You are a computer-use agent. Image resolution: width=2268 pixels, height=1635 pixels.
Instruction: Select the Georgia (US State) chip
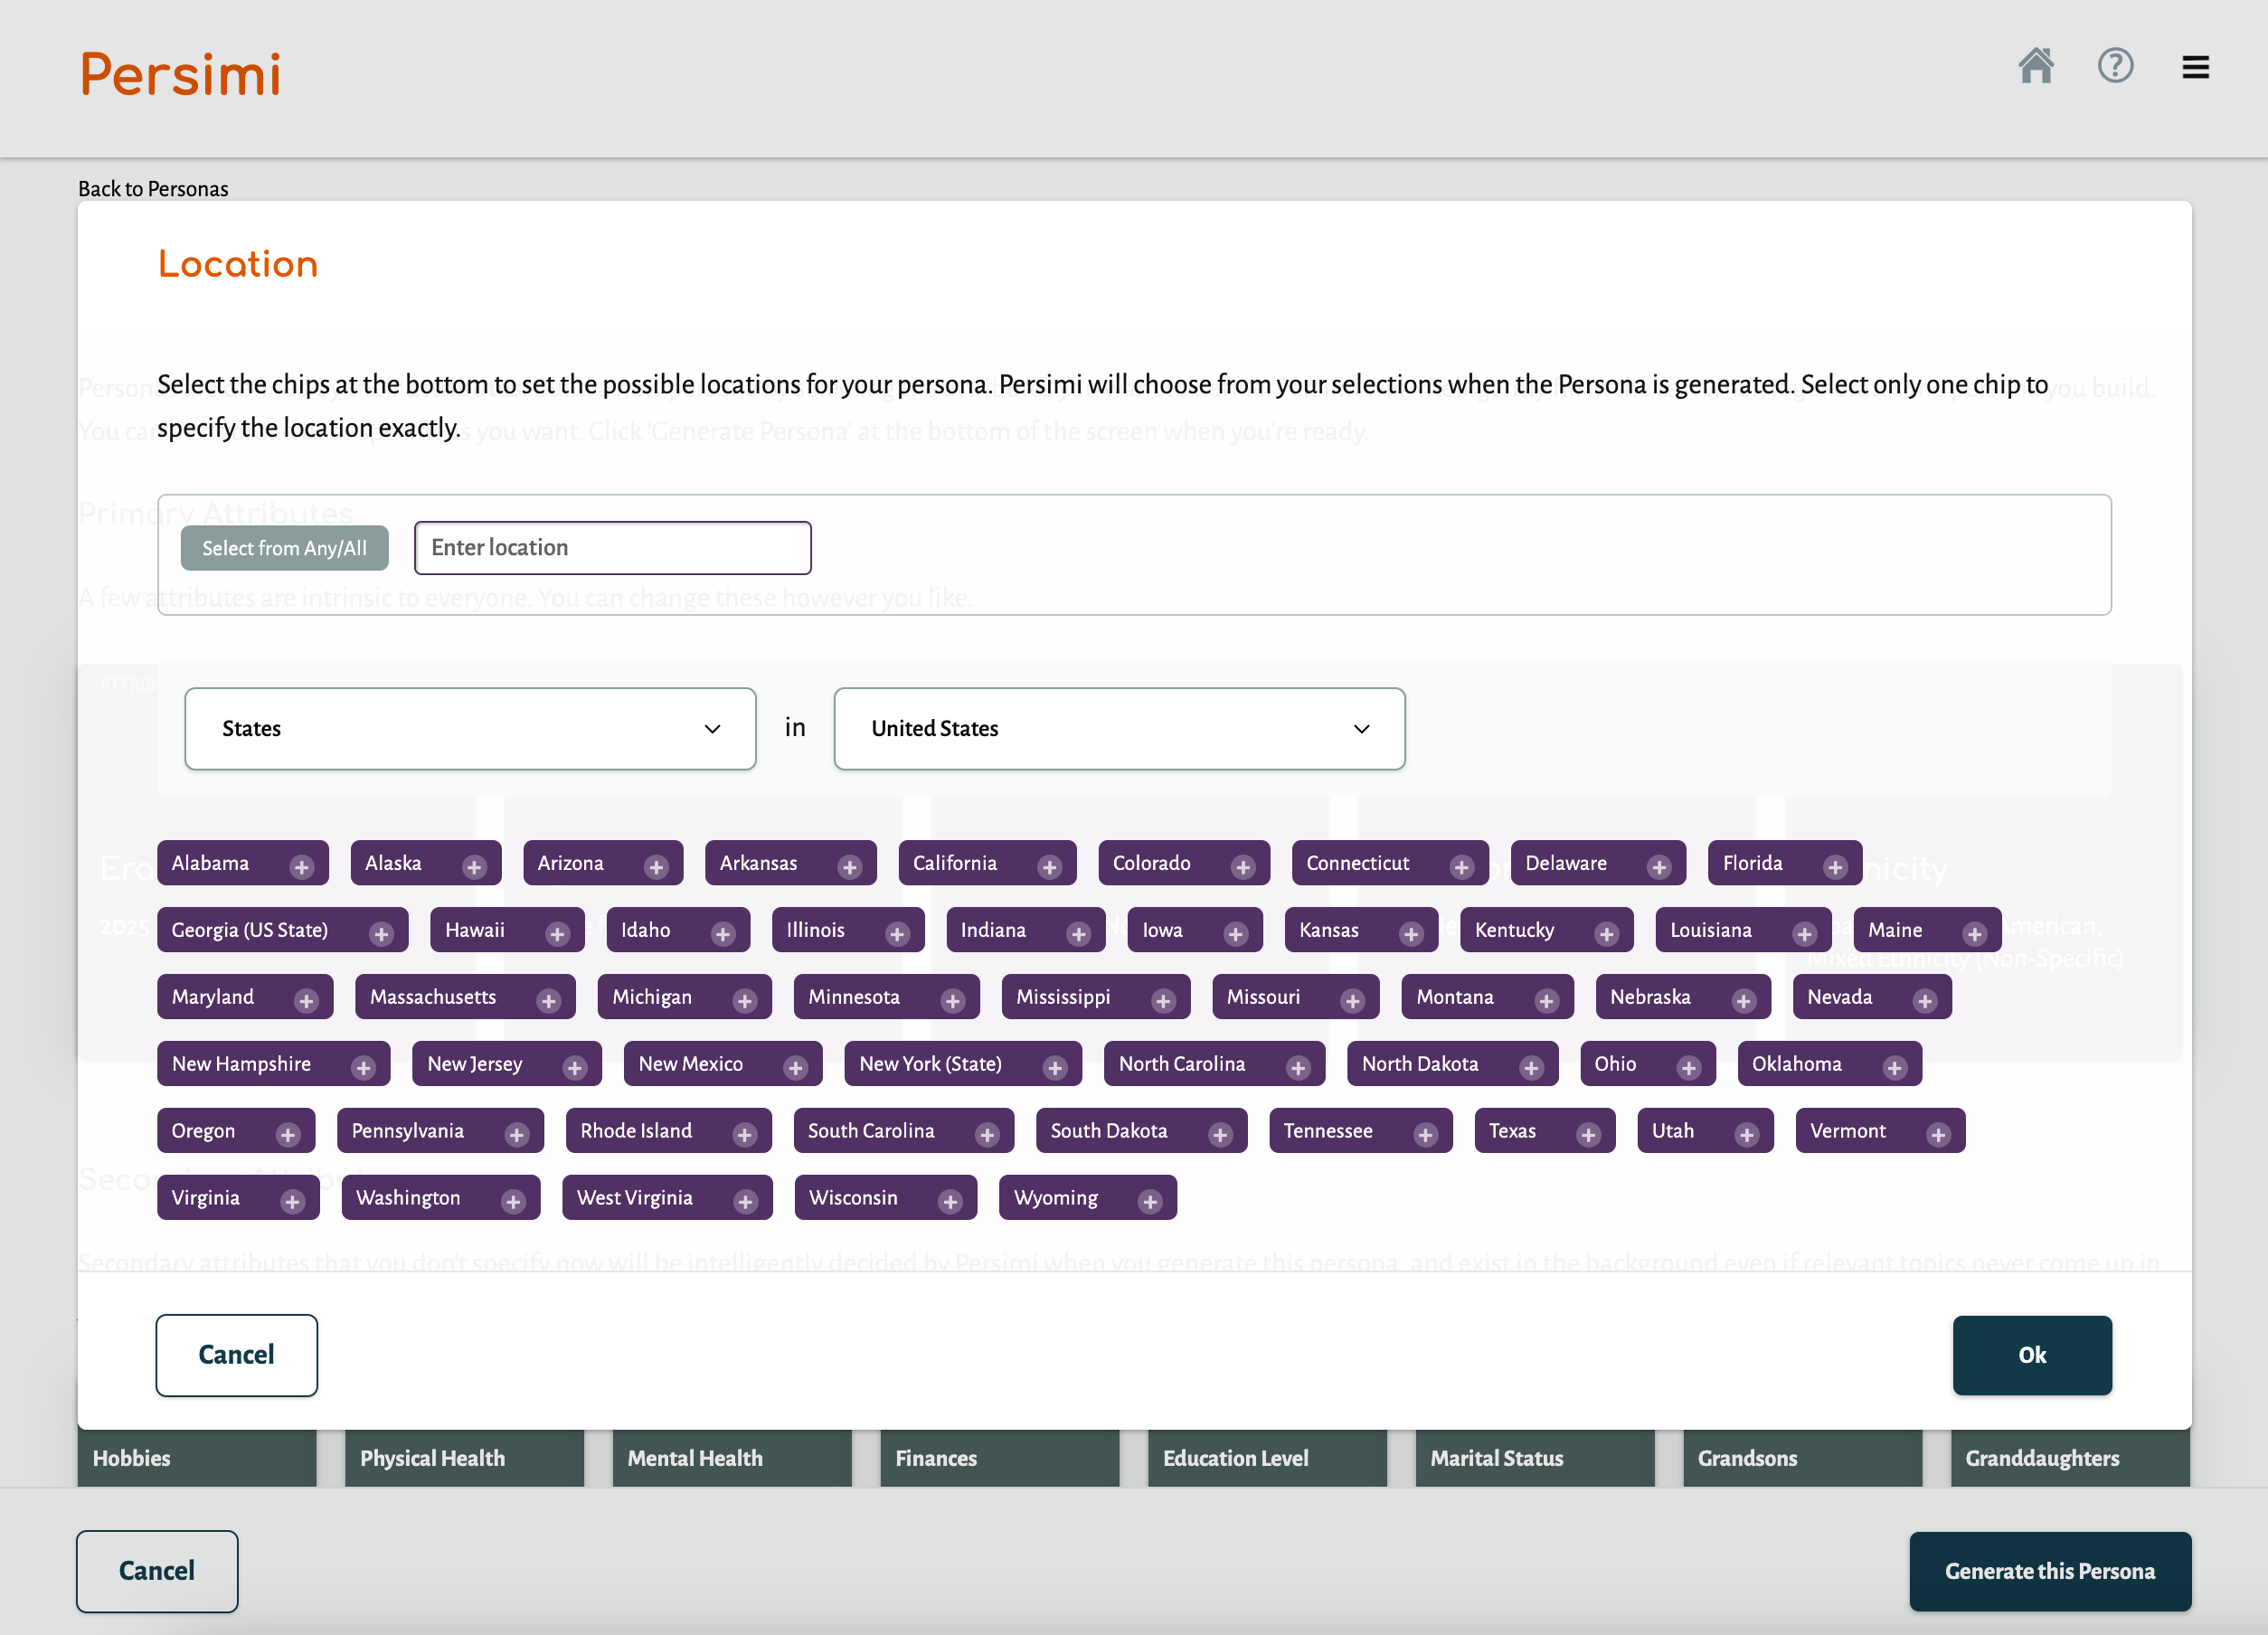[x=282, y=930]
